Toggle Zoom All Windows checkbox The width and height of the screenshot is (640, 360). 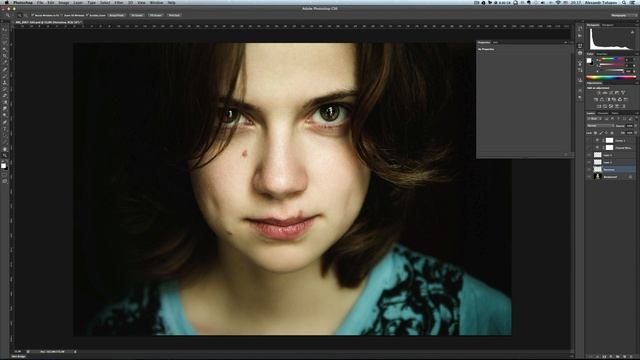(x=62, y=15)
